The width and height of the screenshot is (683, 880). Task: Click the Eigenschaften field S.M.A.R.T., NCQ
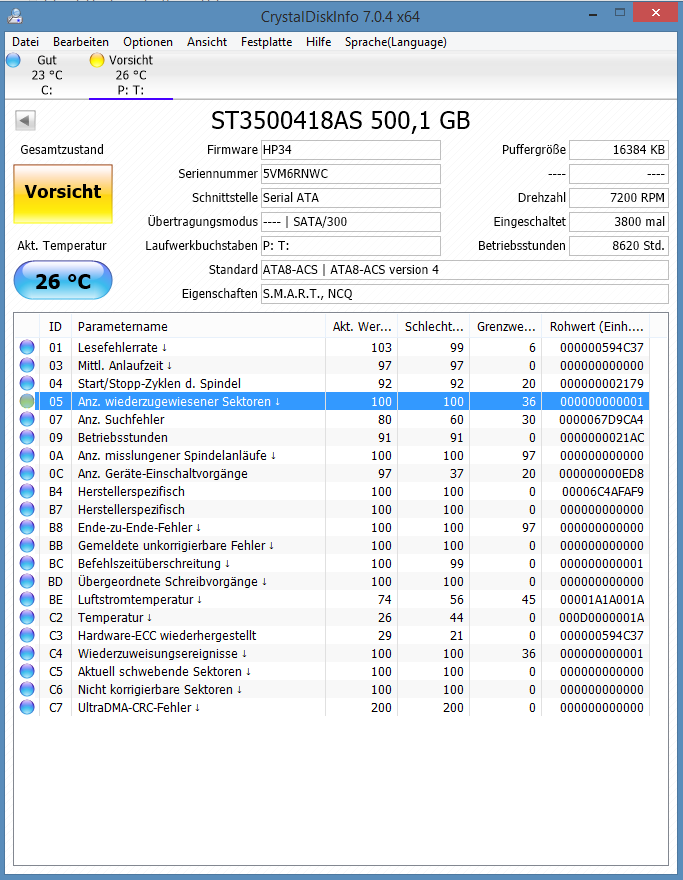point(465,294)
